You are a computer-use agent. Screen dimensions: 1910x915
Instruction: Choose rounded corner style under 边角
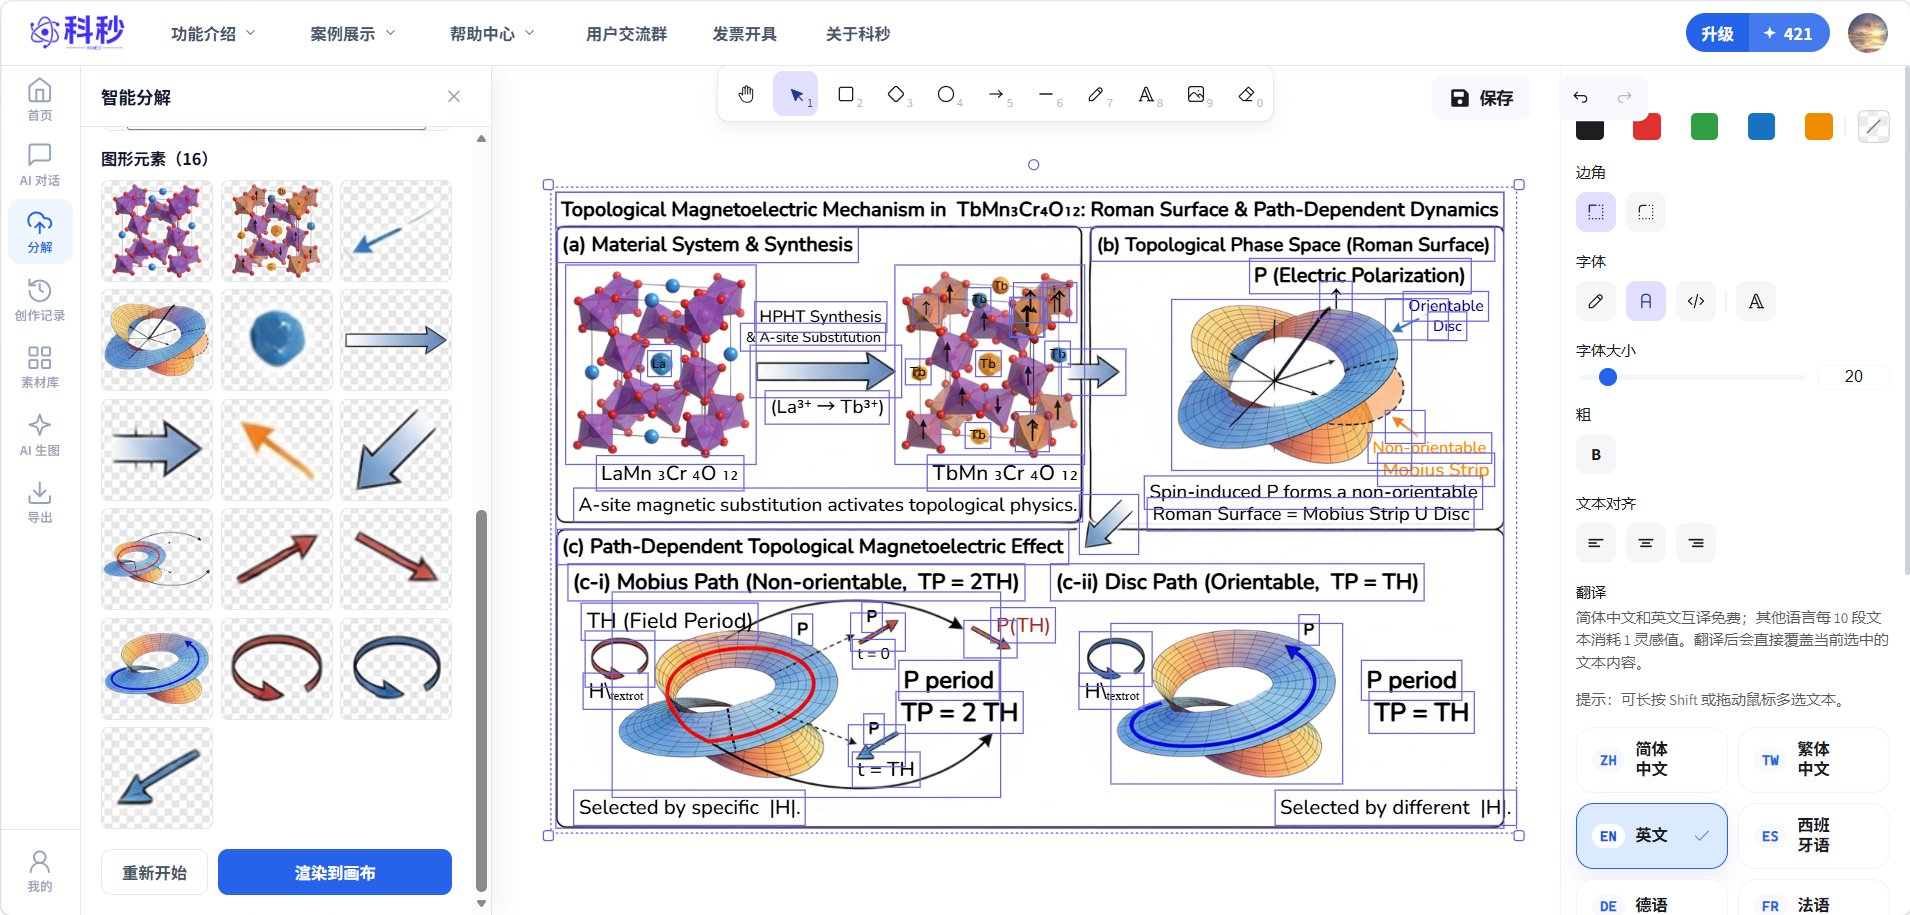pos(1646,212)
